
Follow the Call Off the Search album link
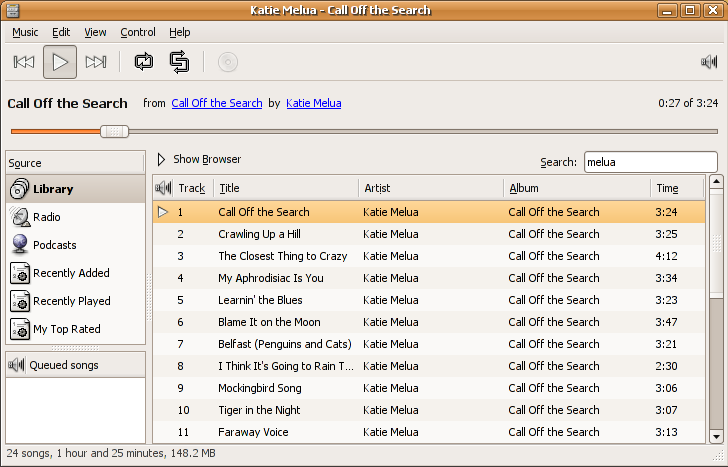(217, 103)
